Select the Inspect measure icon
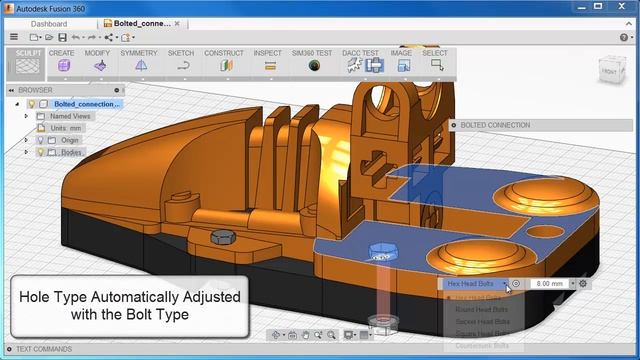640x360 pixels. pos(270,66)
